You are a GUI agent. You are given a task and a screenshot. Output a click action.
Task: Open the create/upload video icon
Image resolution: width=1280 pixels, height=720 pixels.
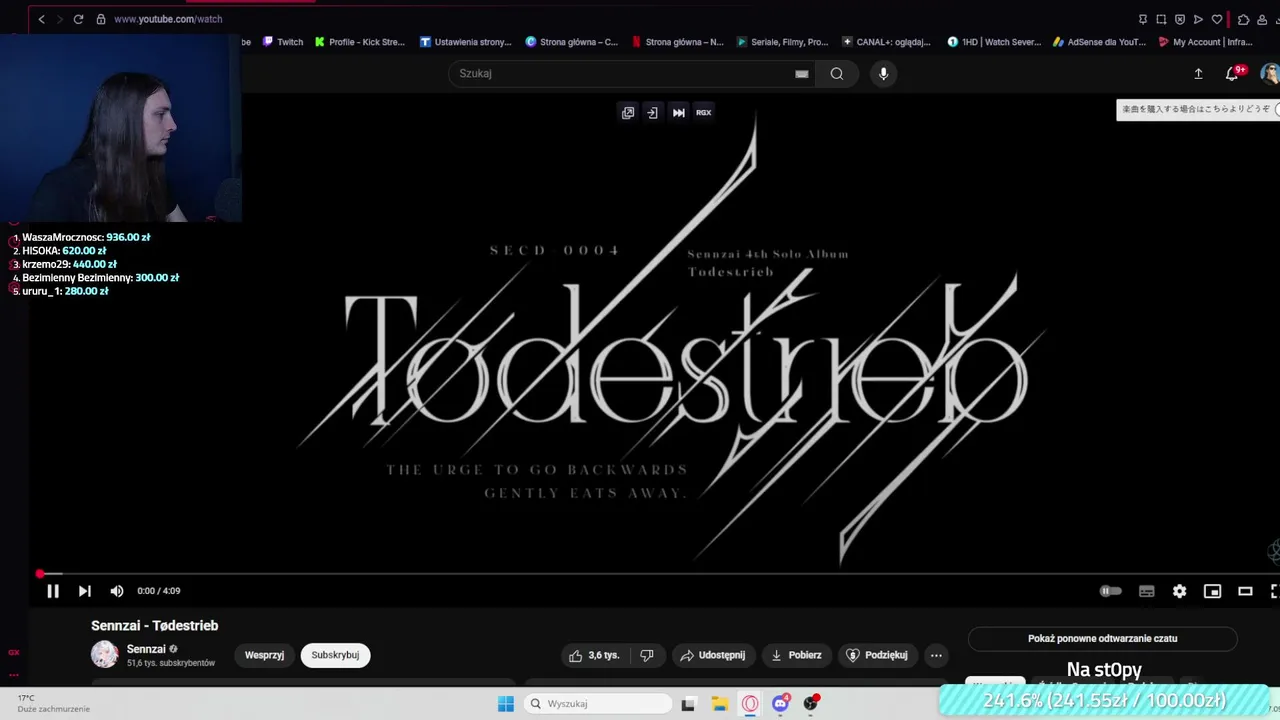pyautogui.click(x=1198, y=73)
